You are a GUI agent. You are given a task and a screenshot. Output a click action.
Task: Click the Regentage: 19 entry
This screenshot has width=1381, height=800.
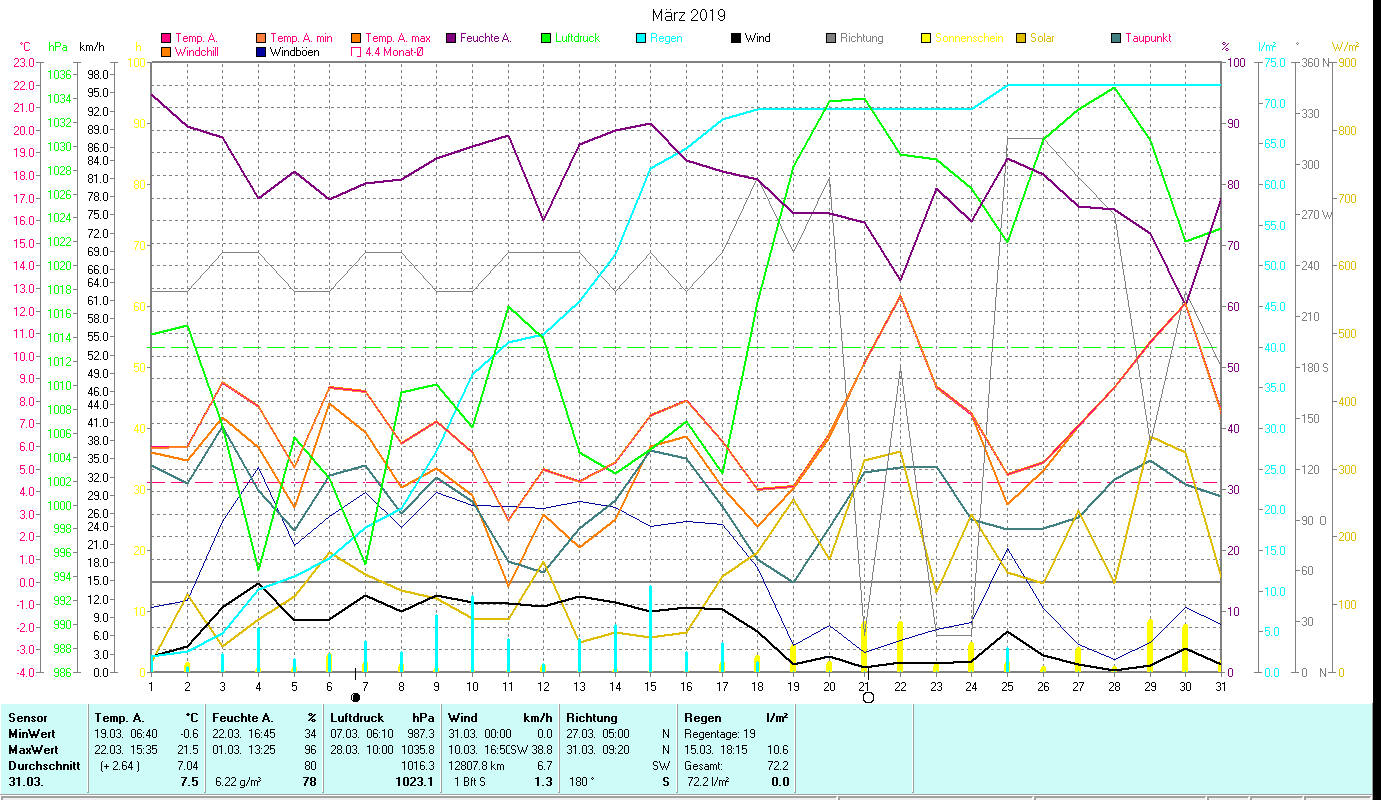[x=722, y=733]
